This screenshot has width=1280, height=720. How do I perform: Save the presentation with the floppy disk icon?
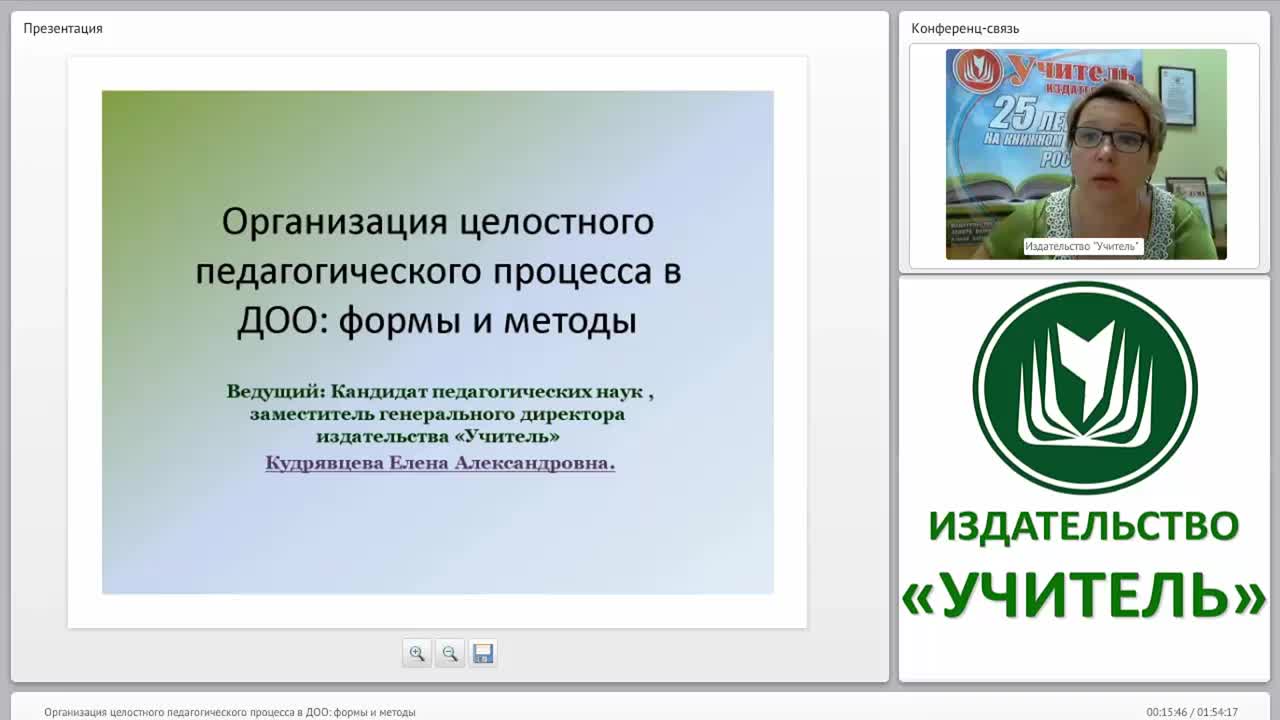[483, 653]
